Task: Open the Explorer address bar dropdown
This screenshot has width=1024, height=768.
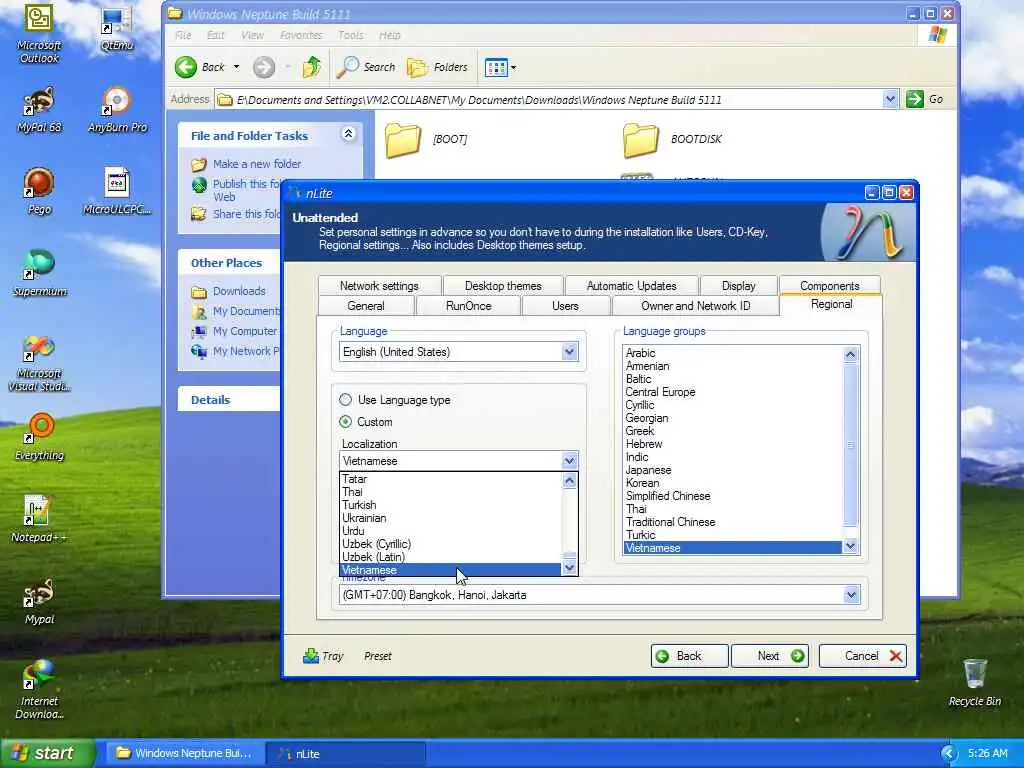Action: coord(889,99)
